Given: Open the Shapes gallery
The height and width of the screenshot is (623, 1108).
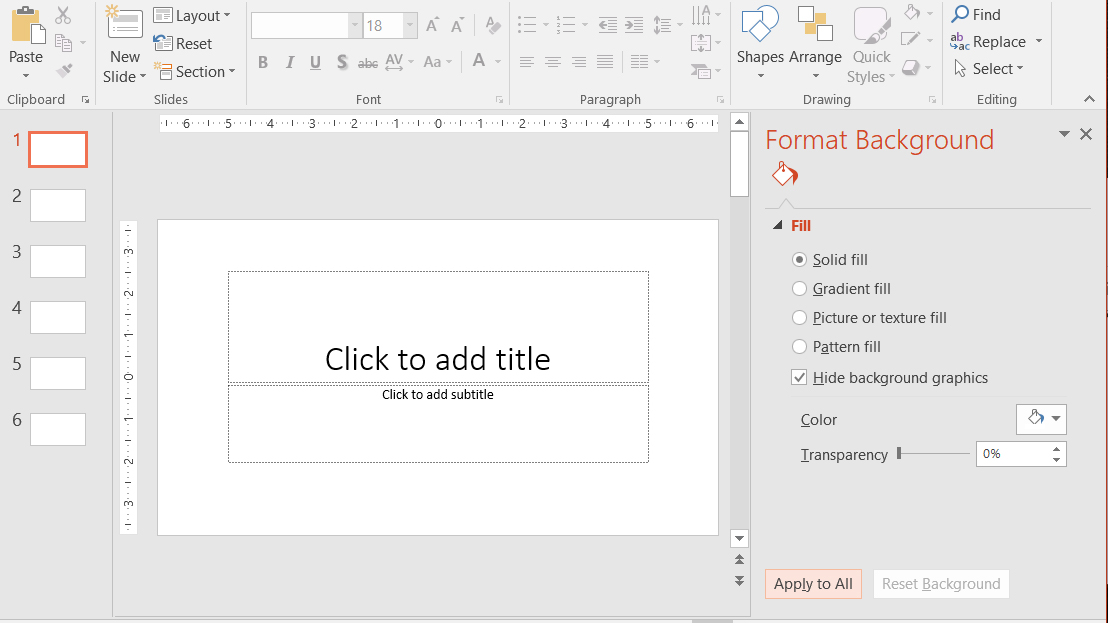Looking at the screenshot, I should point(760,43).
